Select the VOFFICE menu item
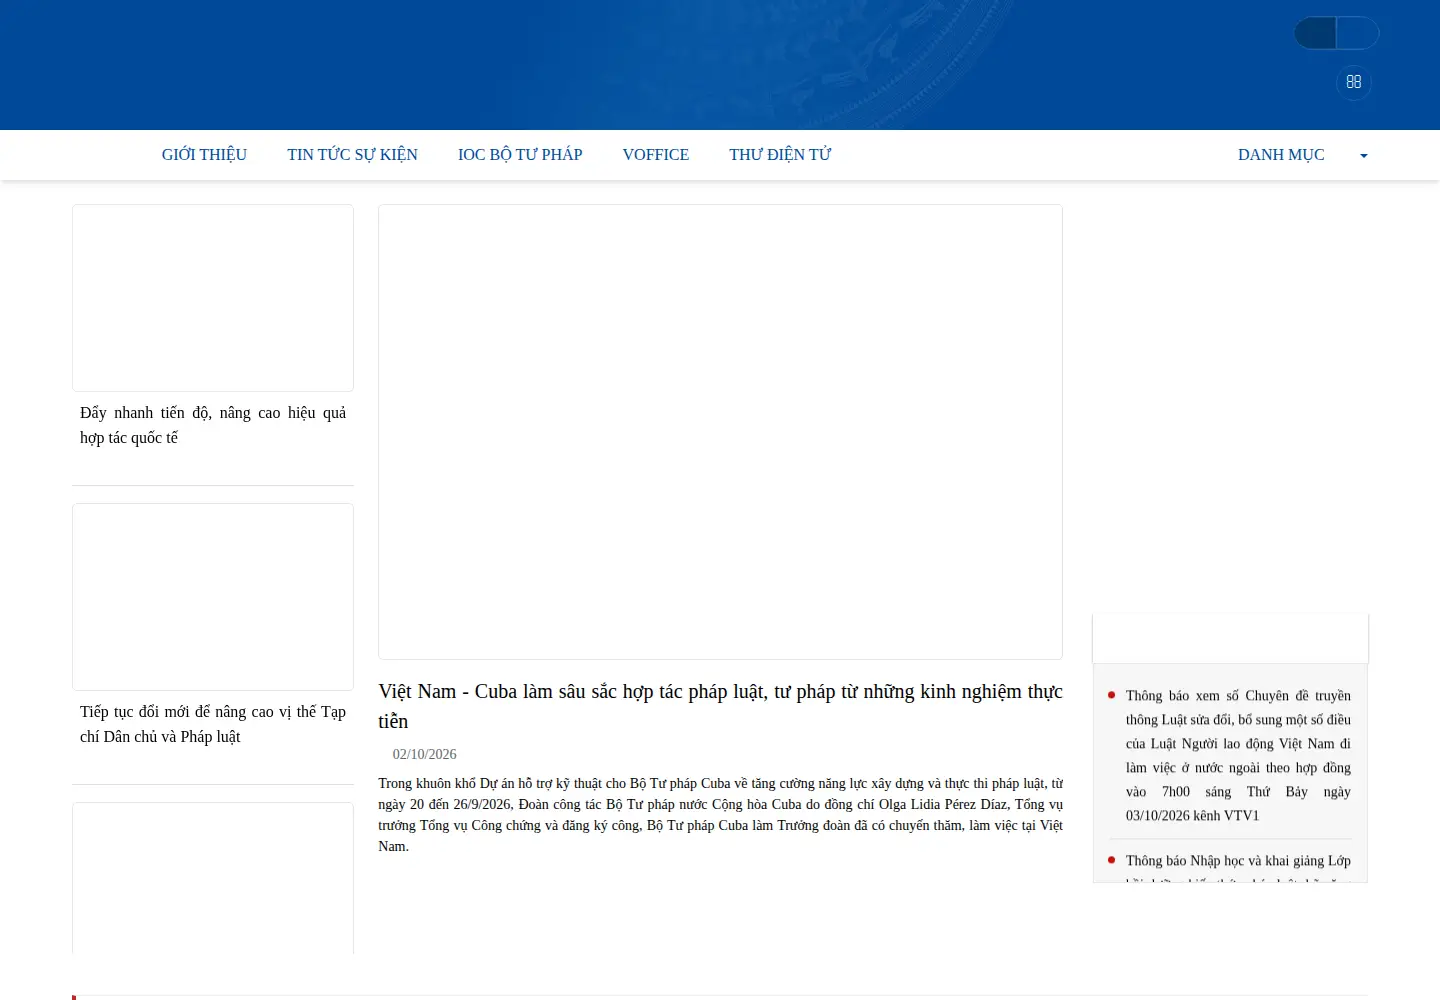The height and width of the screenshot is (1000, 1440). coord(656,155)
